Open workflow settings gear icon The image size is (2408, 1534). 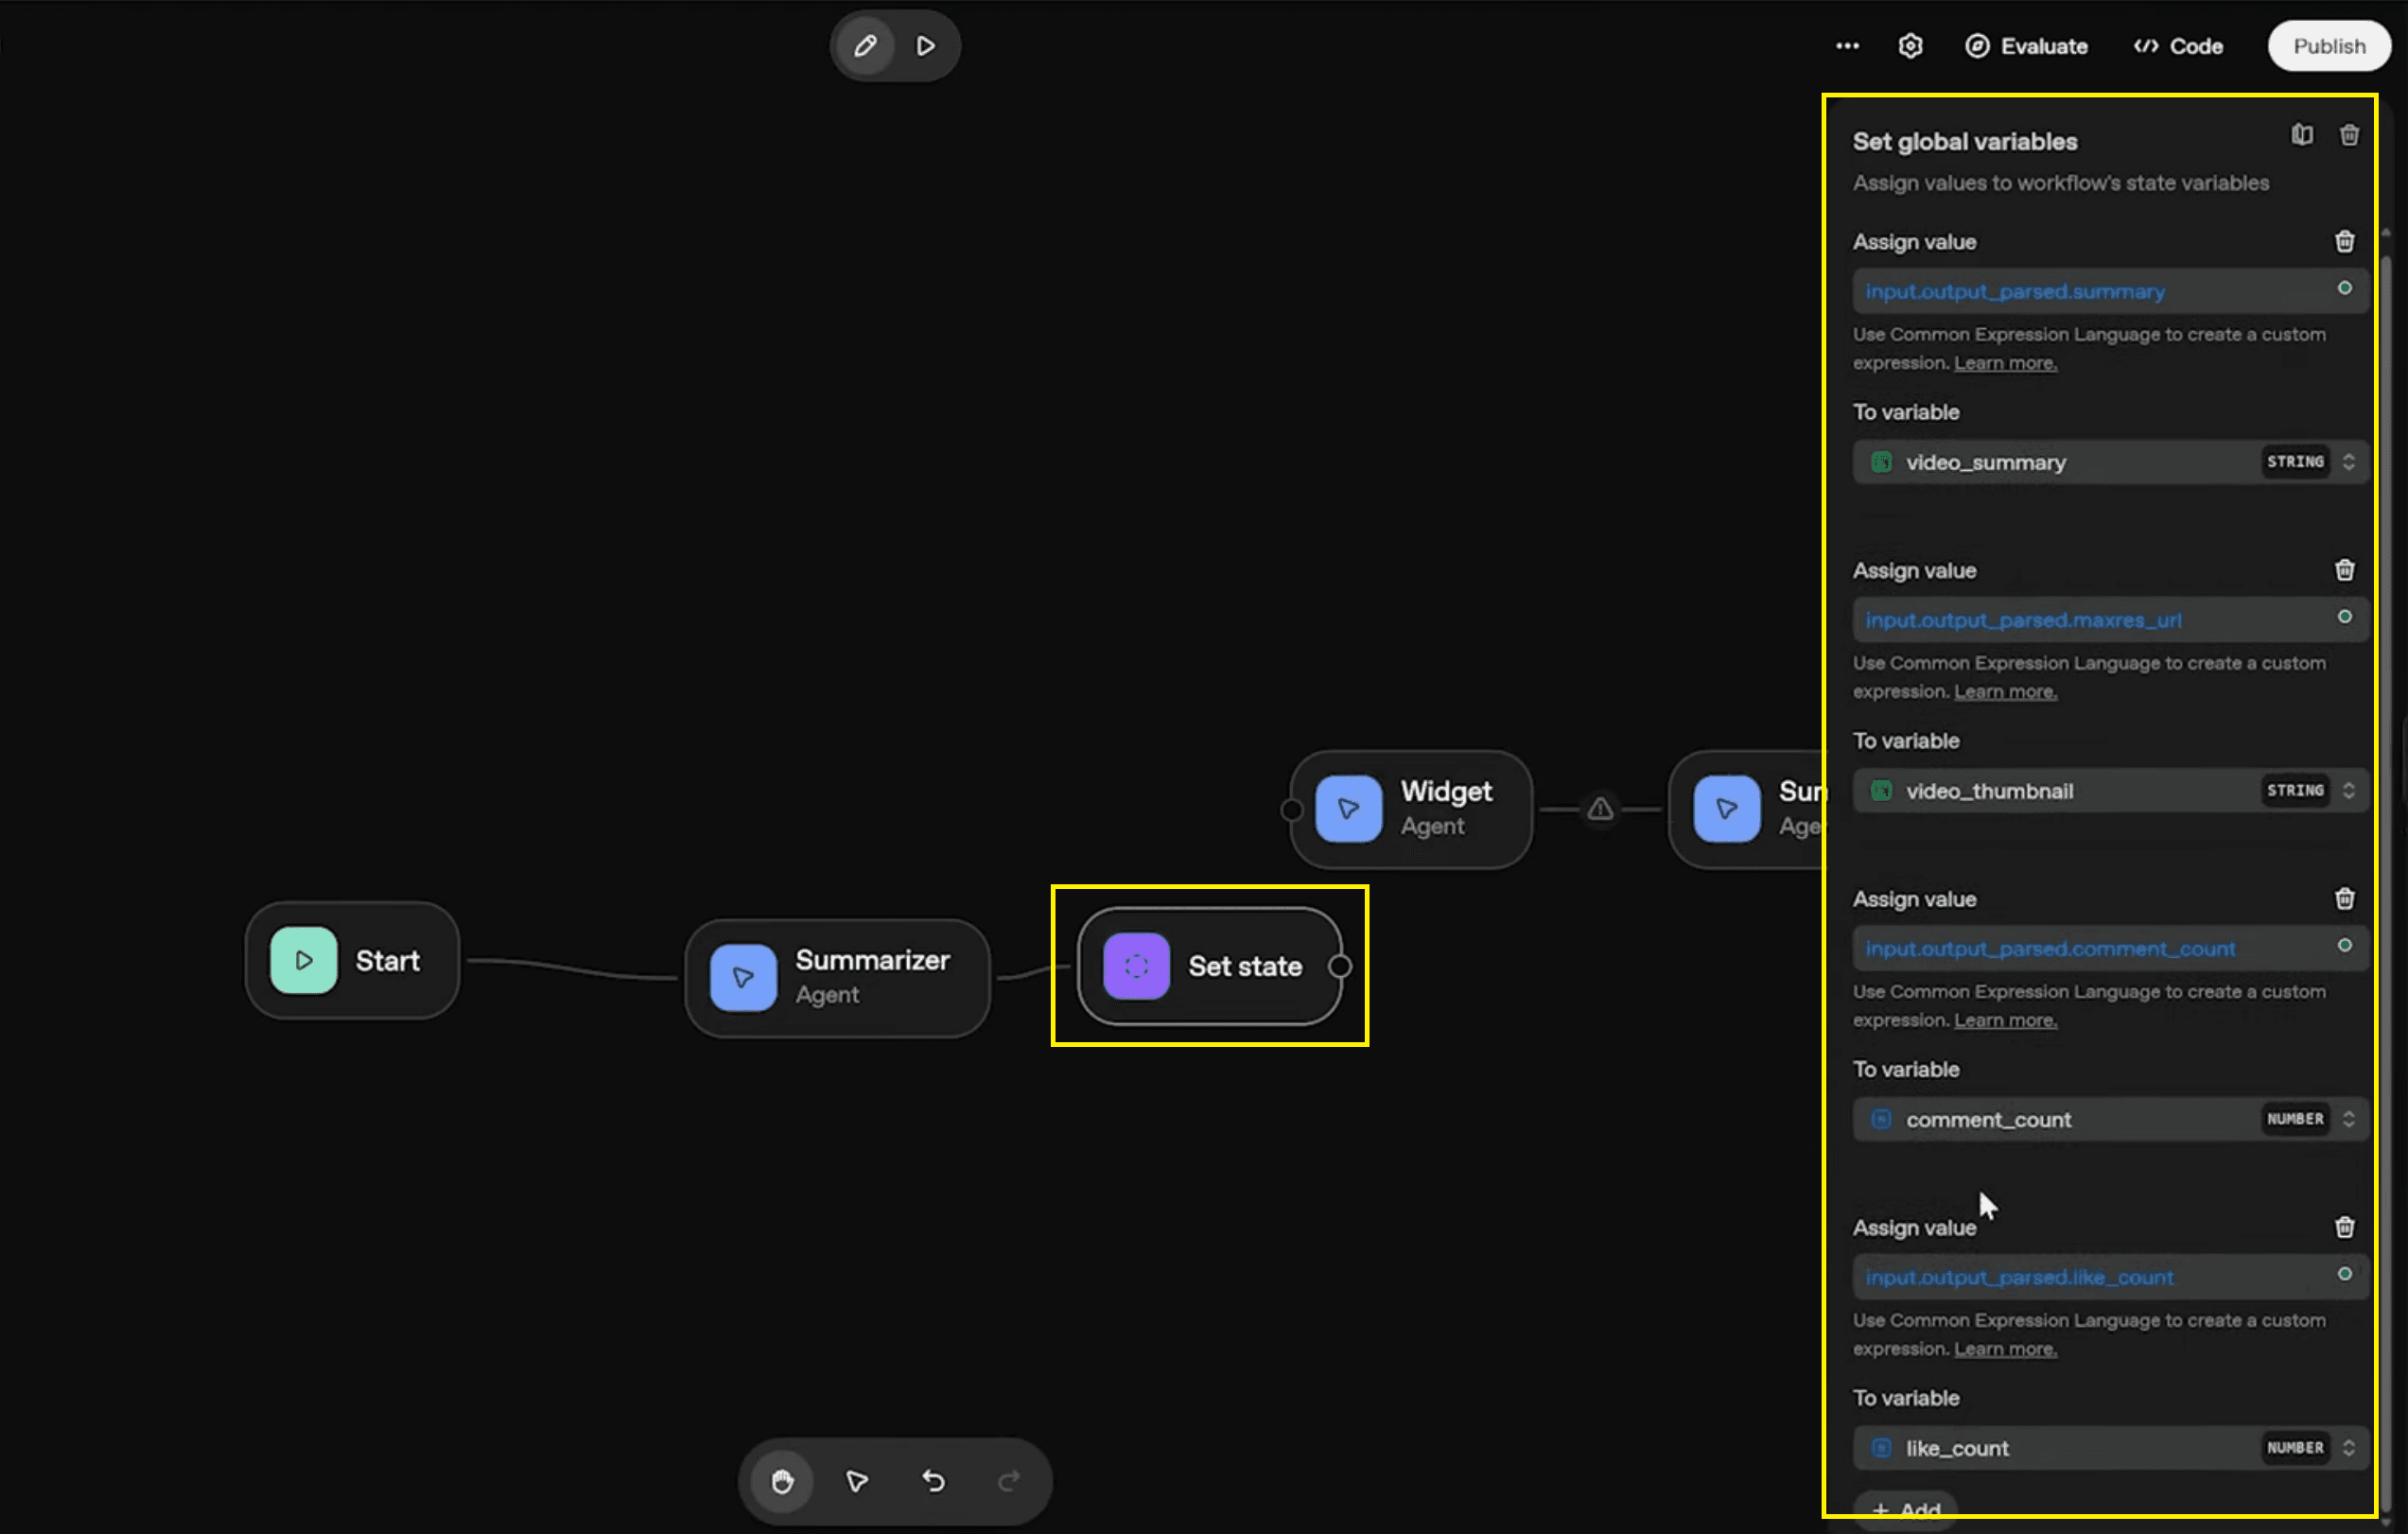click(1910, 46)
